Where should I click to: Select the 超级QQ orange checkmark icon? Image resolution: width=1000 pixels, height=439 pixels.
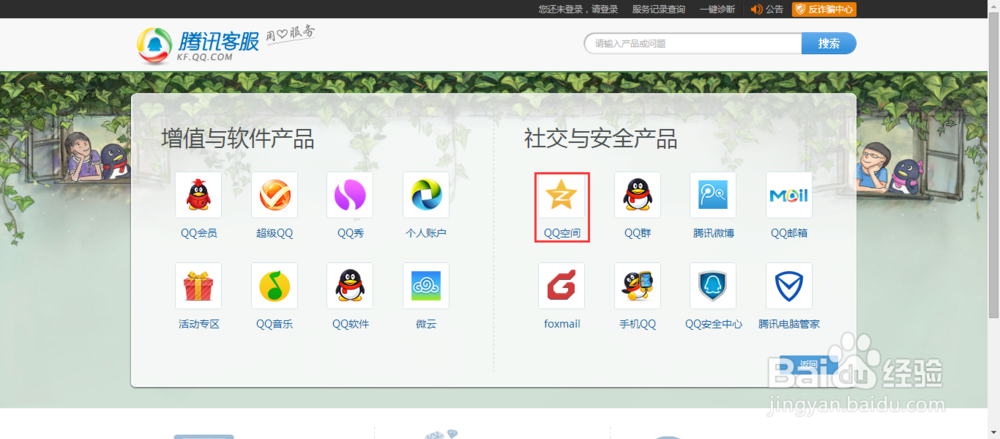point(274,195)
